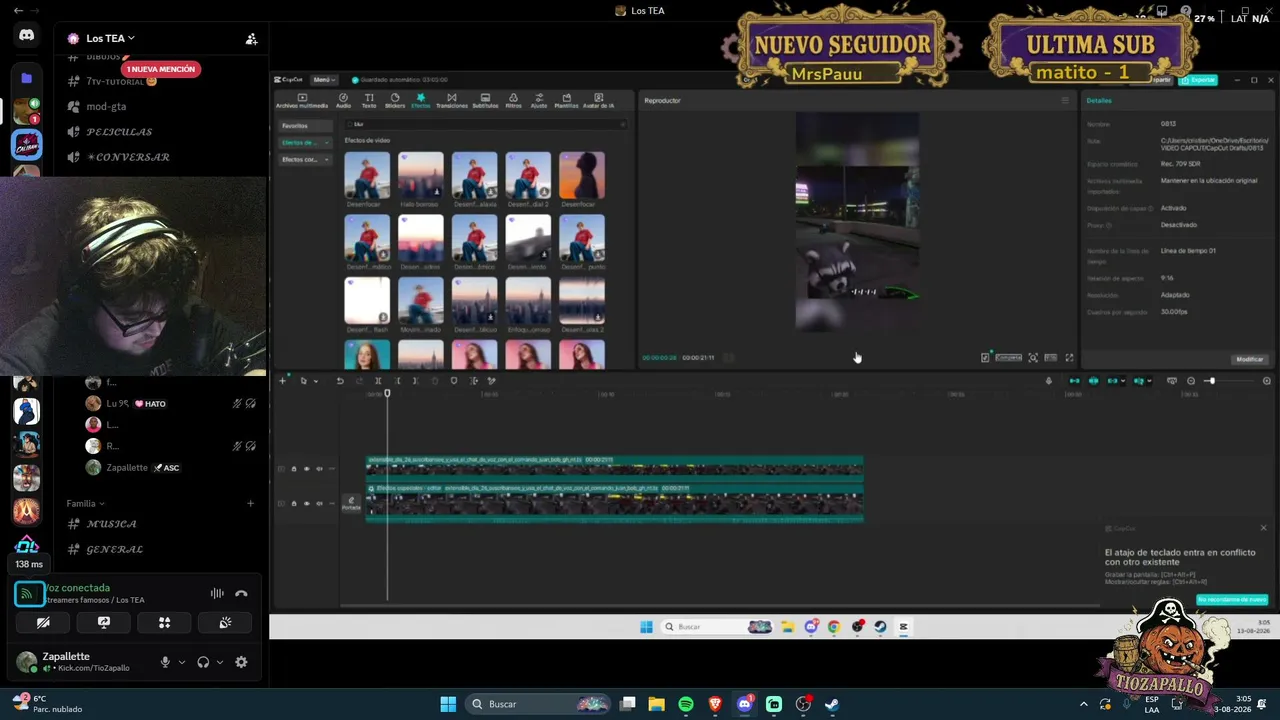Click the Exportar button

pyautogui.click(x=1198, y=80)
